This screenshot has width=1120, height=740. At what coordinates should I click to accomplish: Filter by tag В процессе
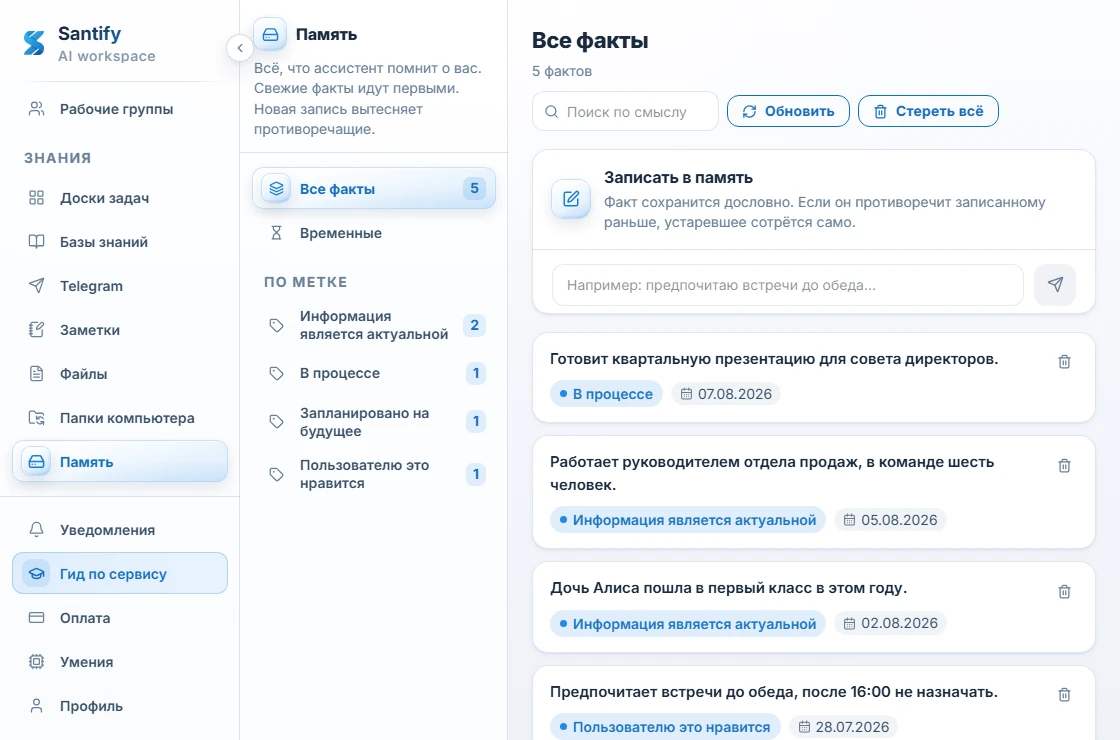374,374
